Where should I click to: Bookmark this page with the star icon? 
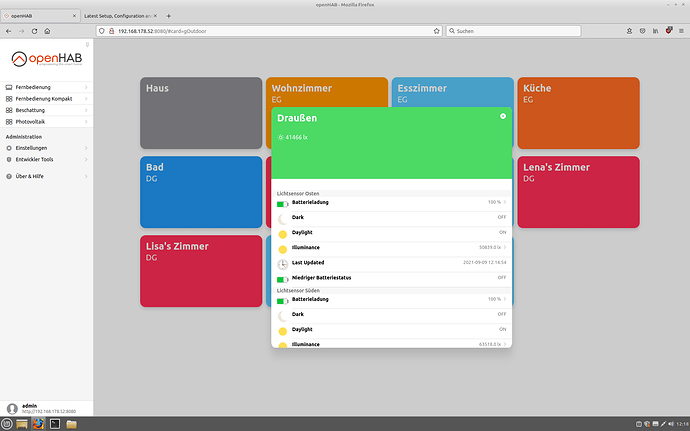tap(437, 31)
